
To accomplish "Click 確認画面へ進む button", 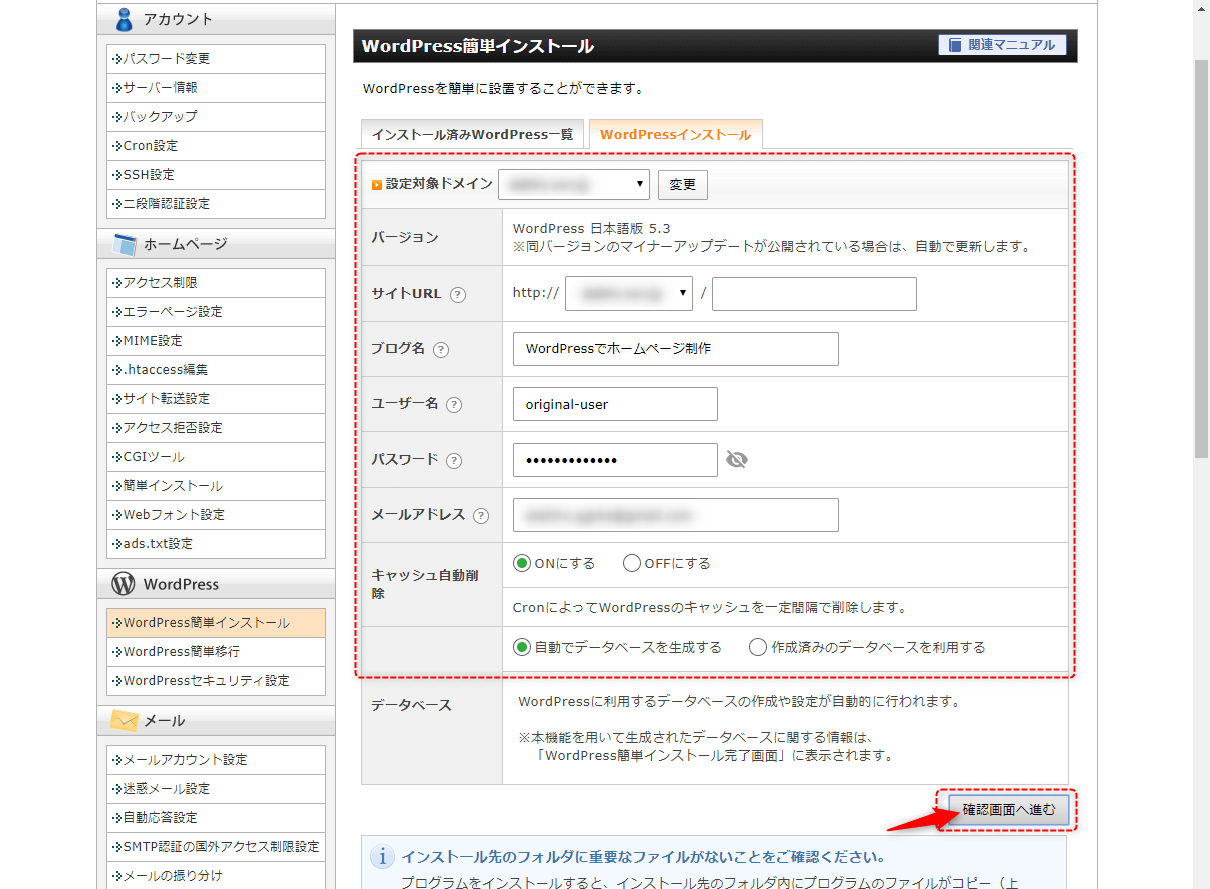I will click(x=1008, y=809).
